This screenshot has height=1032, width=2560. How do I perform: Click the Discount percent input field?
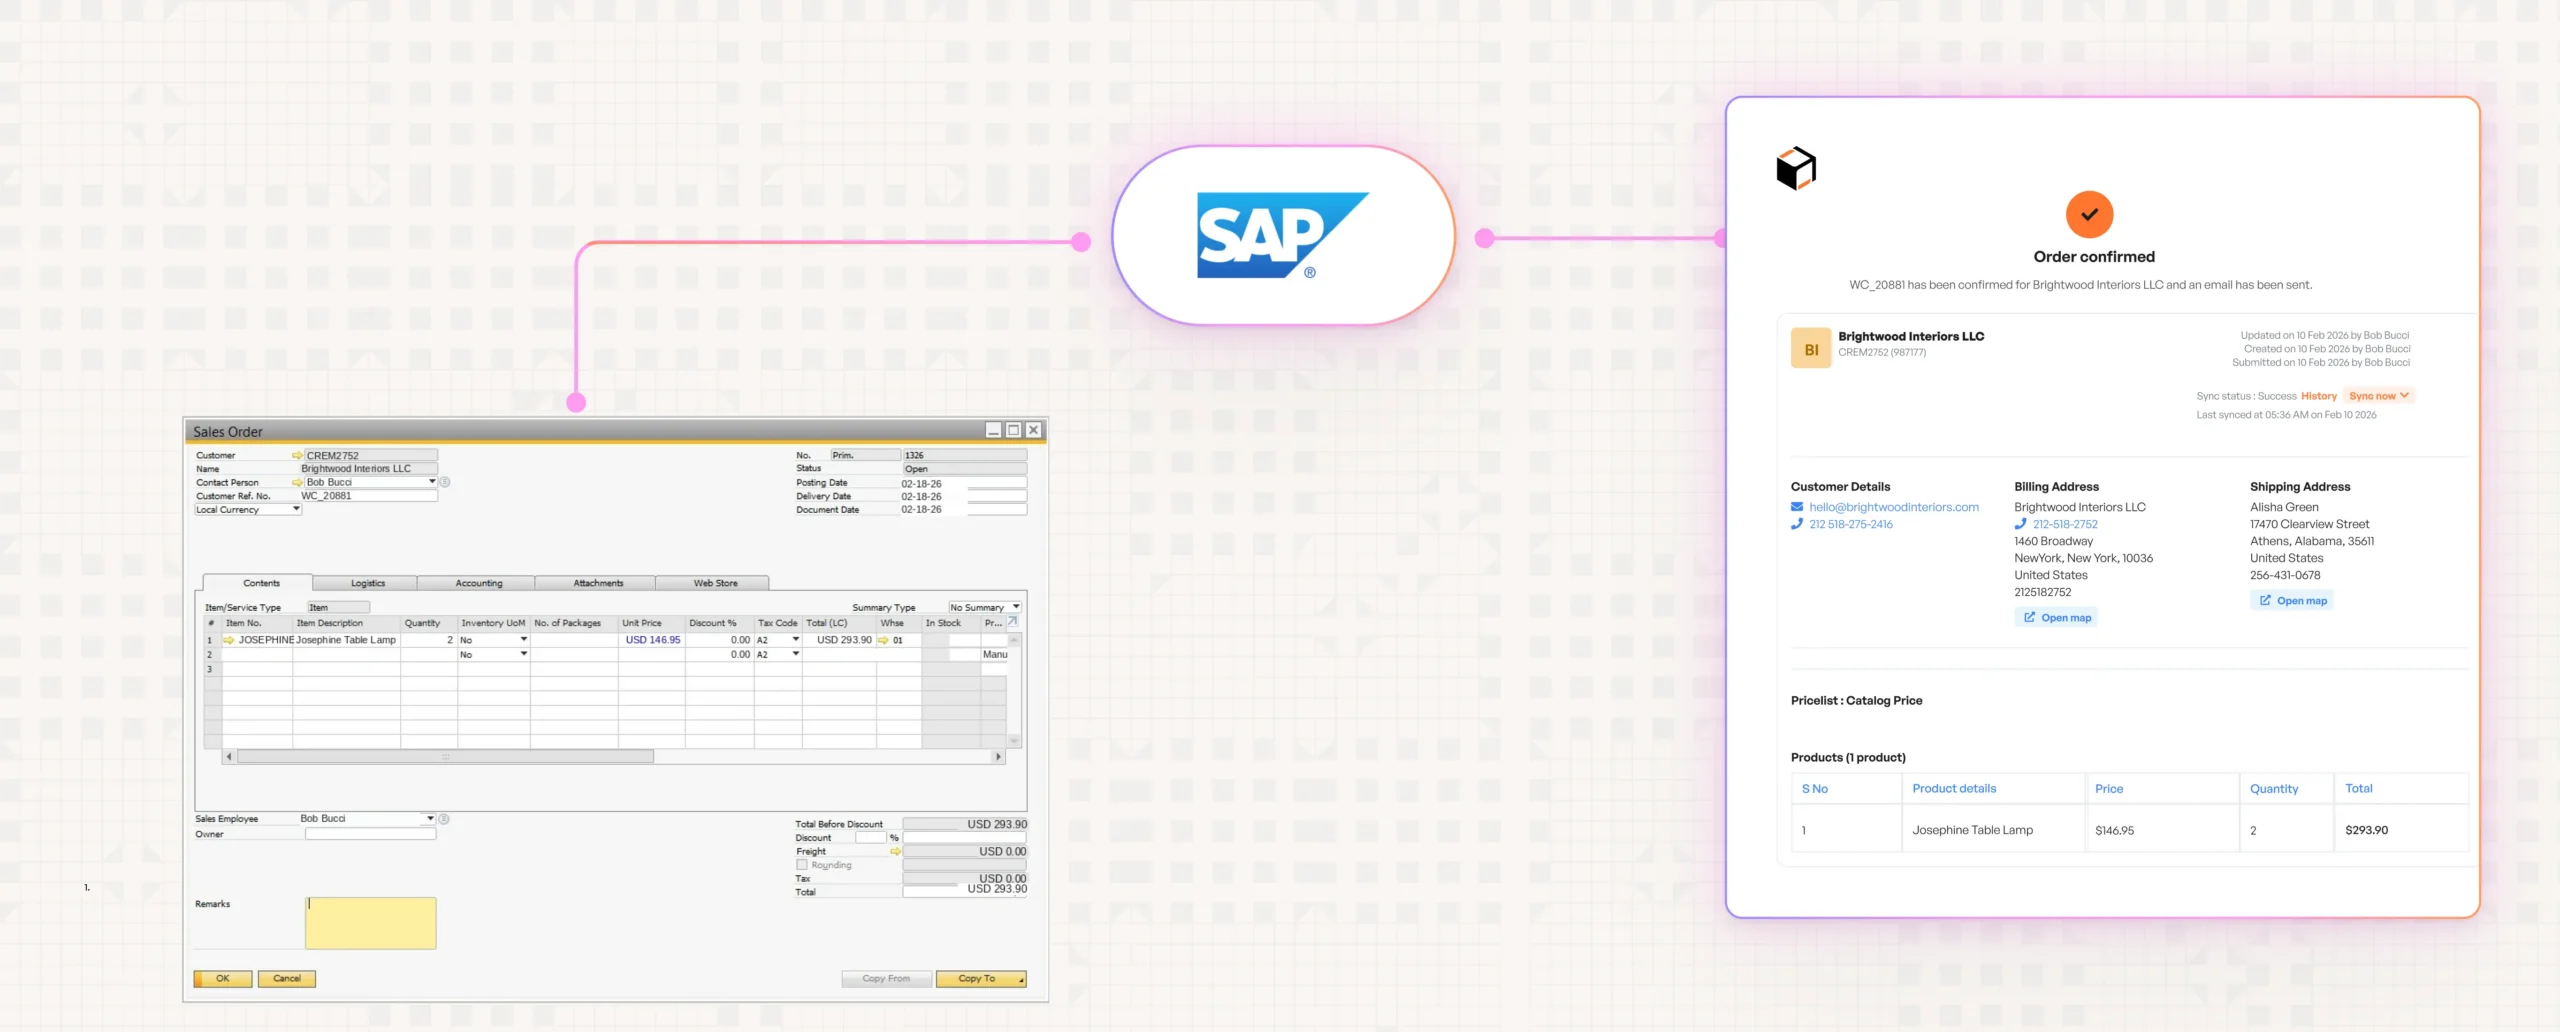(x=871, y=838)
